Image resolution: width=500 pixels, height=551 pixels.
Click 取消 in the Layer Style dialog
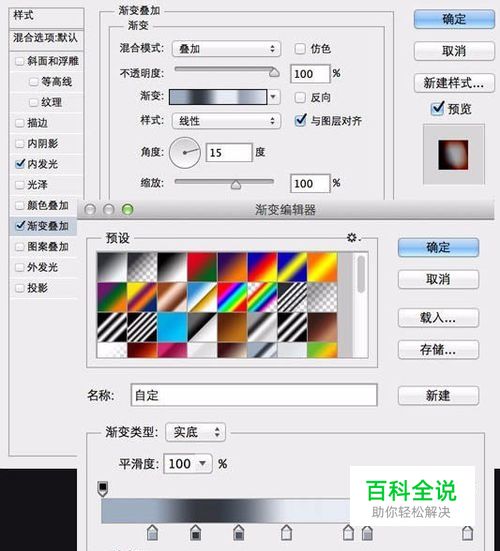point(454,51)
